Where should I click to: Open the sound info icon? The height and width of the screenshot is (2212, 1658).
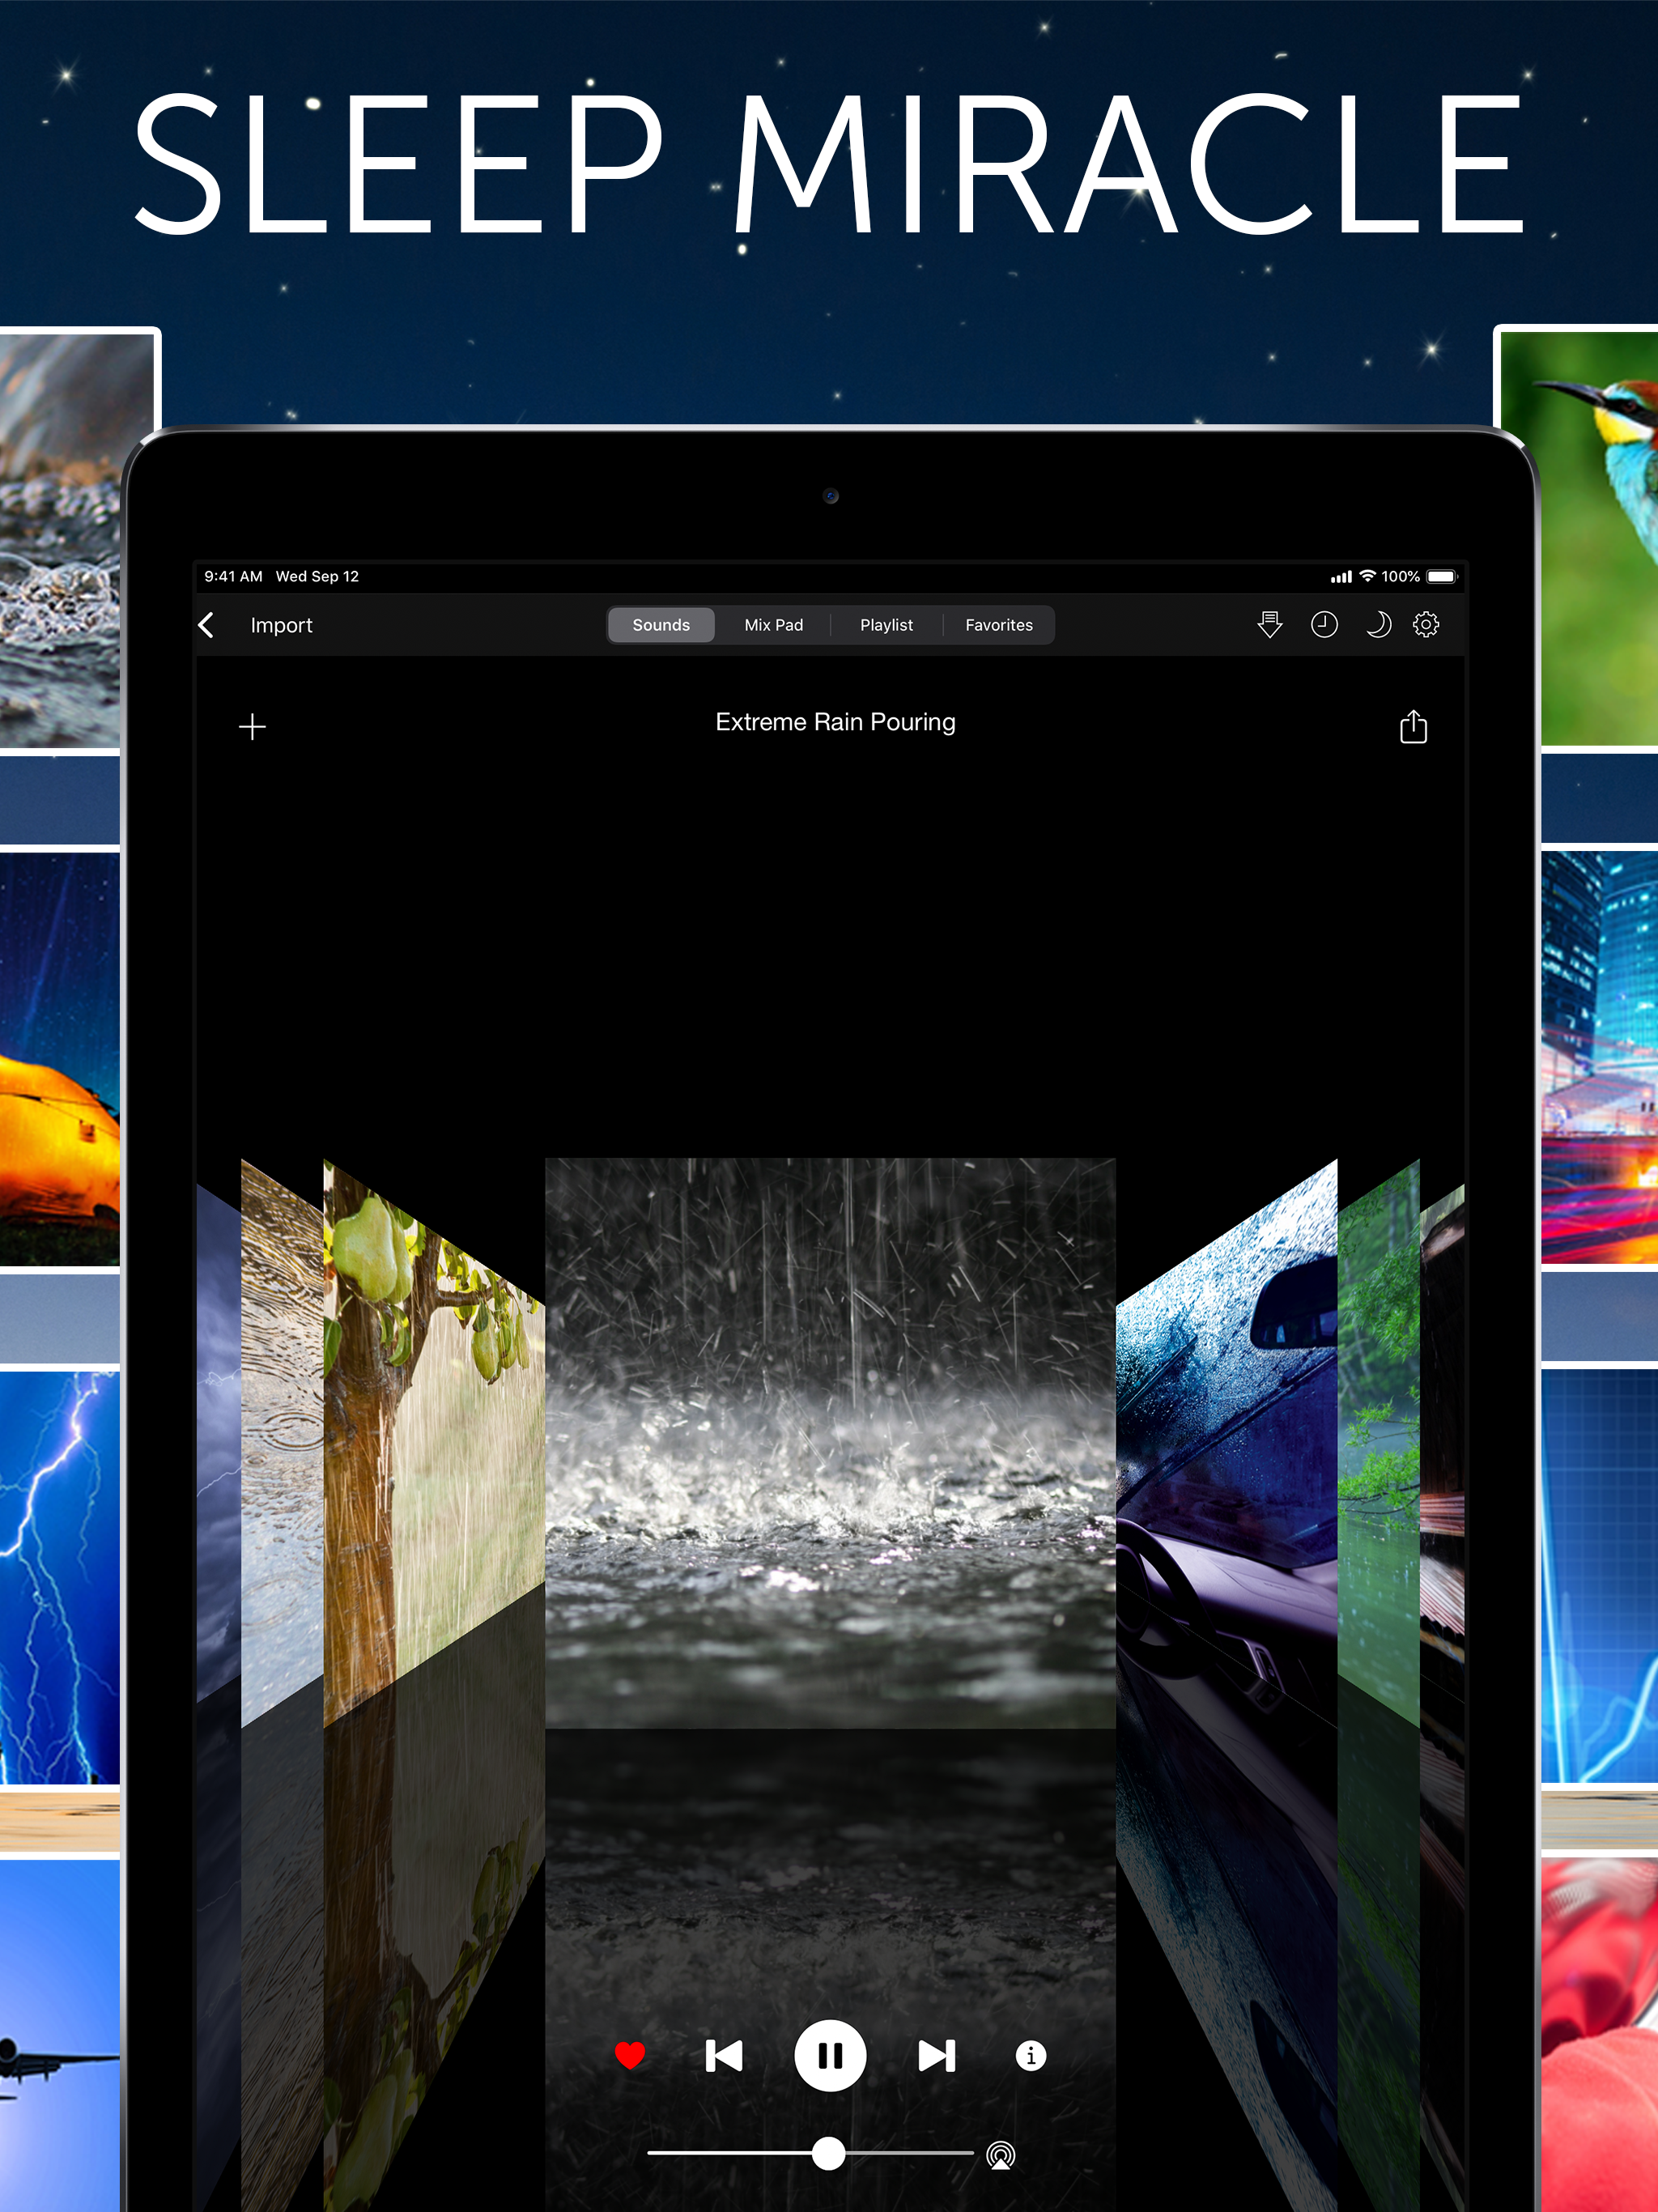coord(1030,2056)
